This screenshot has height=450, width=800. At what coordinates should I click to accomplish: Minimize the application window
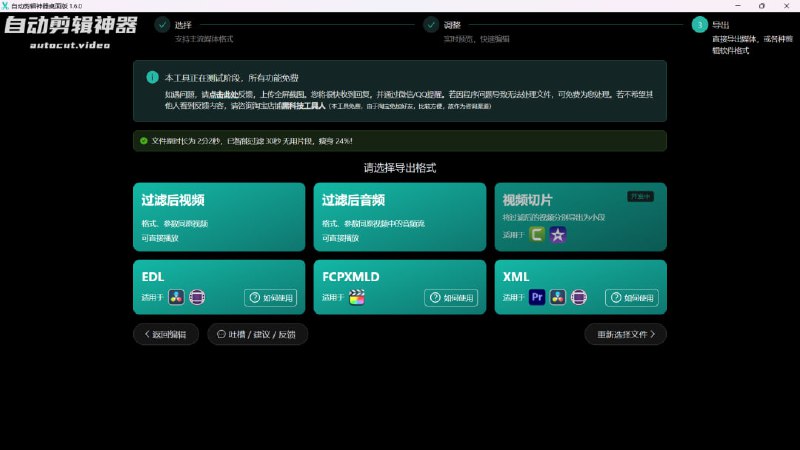(738, 6)
